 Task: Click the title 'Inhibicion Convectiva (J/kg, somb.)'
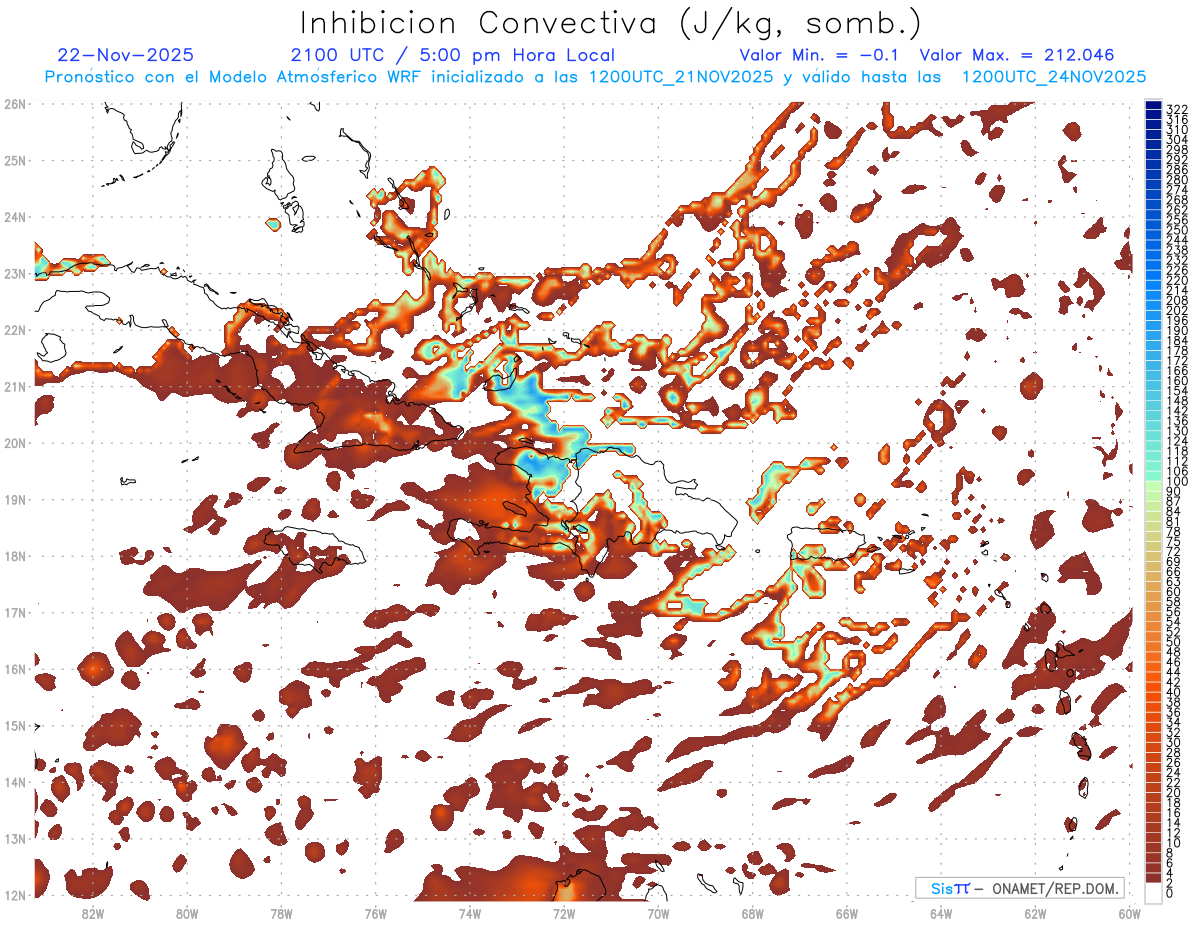[611, 23]
